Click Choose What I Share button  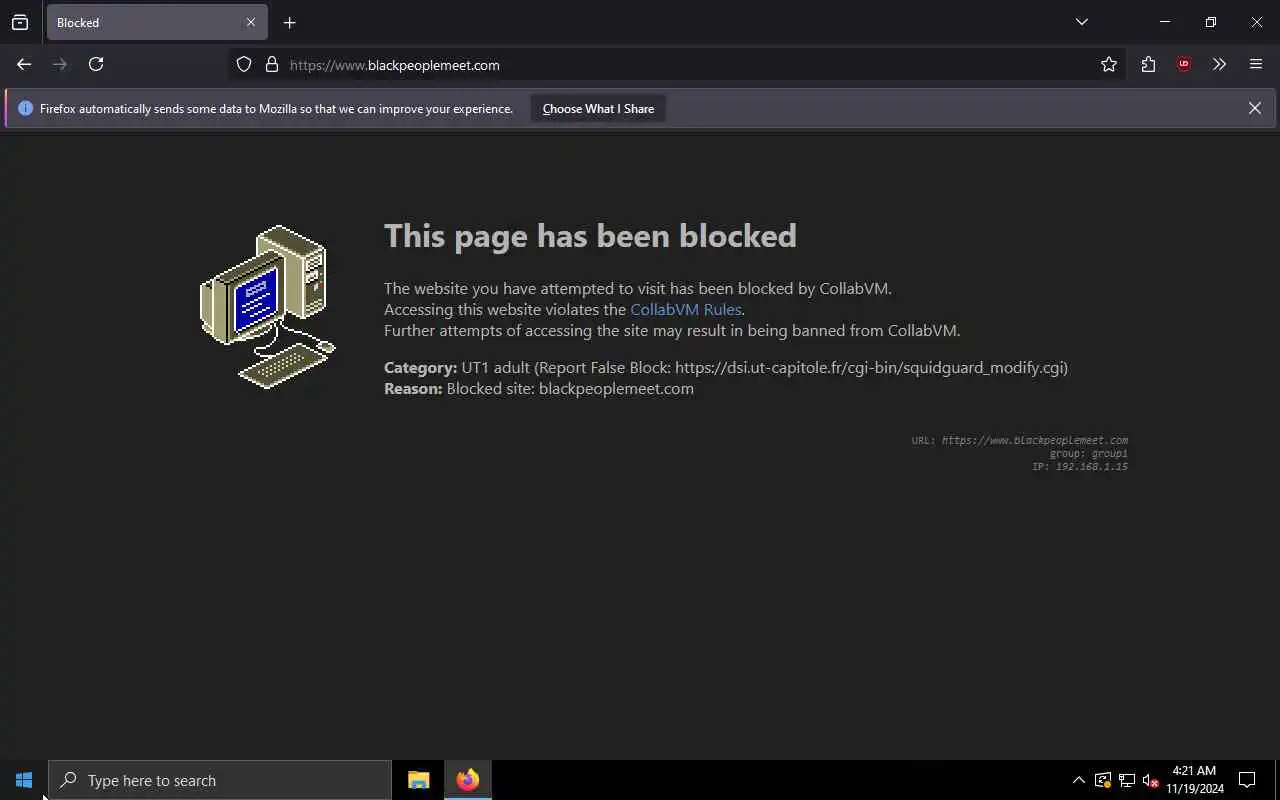click(x=598, y=108)
